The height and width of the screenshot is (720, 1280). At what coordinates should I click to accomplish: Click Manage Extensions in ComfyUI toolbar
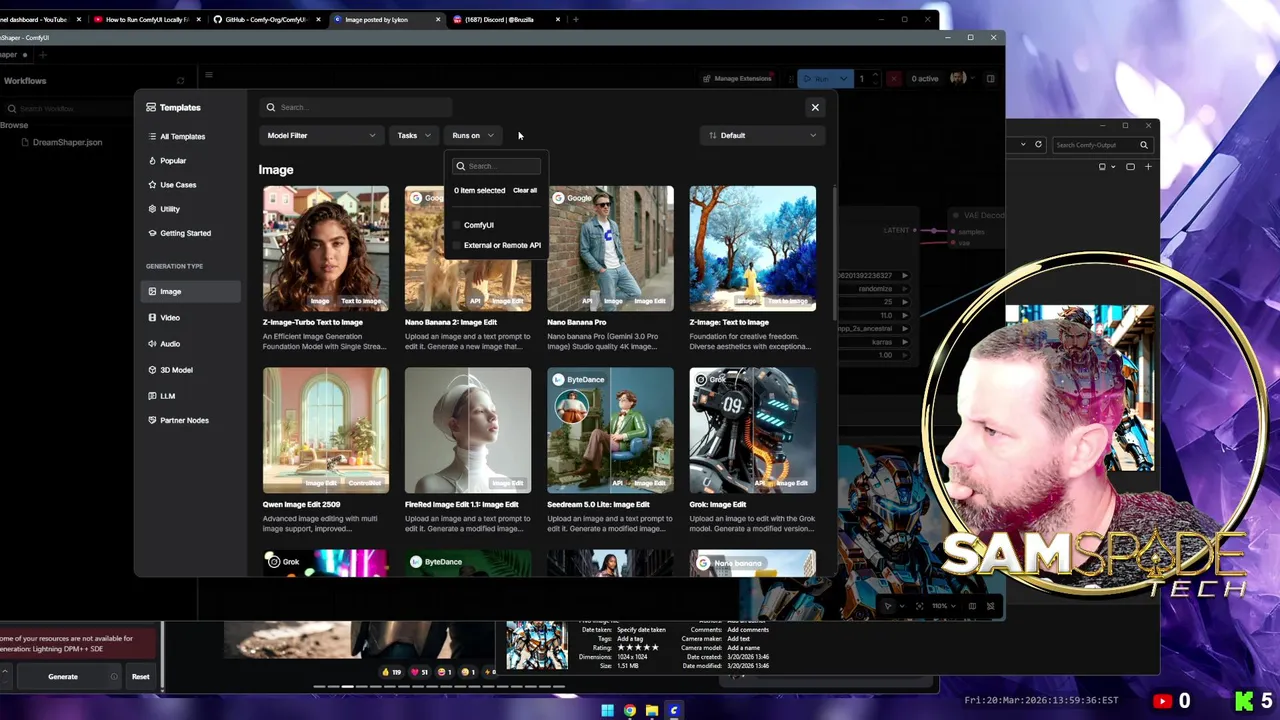pyautogui.click(x=737, y=79)
